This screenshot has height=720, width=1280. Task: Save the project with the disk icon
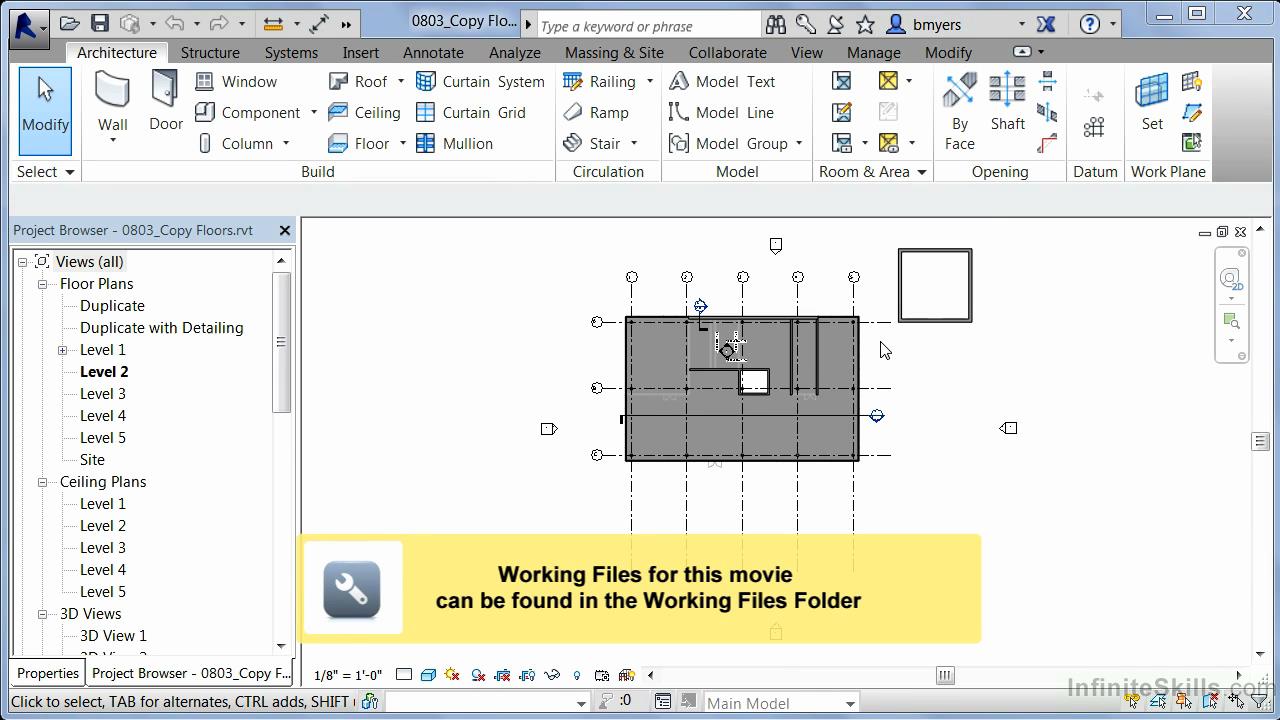[x=100, y=24]
